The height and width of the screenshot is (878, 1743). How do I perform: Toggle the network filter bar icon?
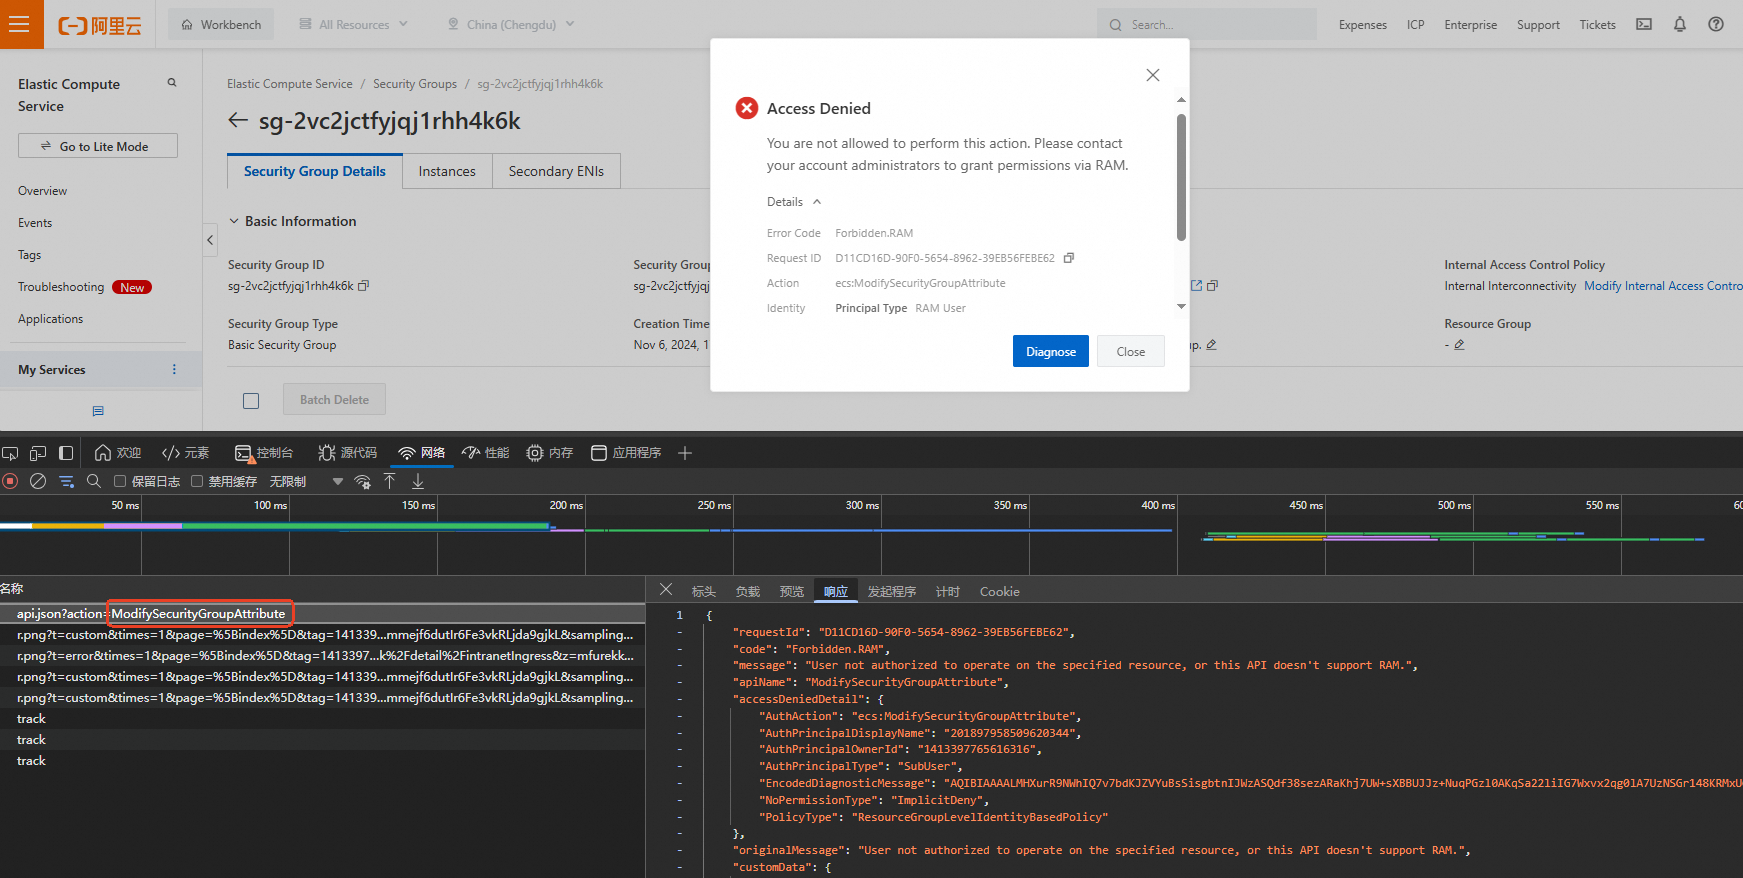click(66, 481)
